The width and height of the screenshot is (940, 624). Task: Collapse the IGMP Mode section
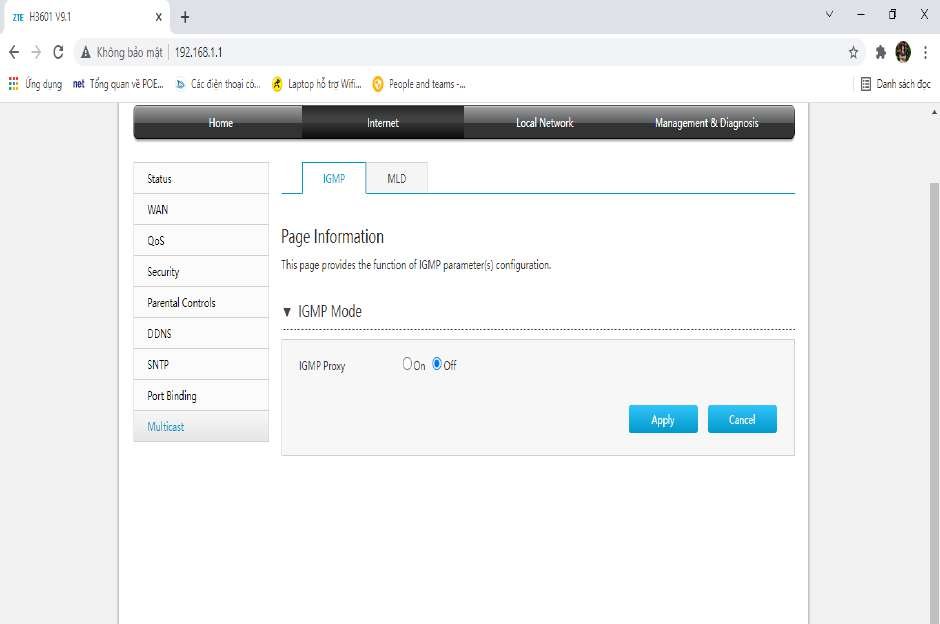(287, 312)
